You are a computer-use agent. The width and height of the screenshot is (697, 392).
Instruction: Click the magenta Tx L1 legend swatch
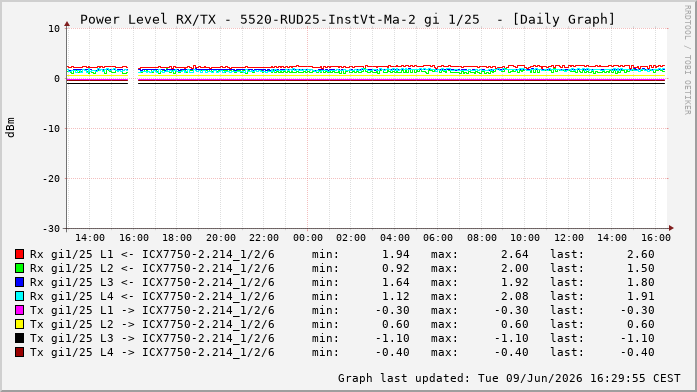click(20, 310)
